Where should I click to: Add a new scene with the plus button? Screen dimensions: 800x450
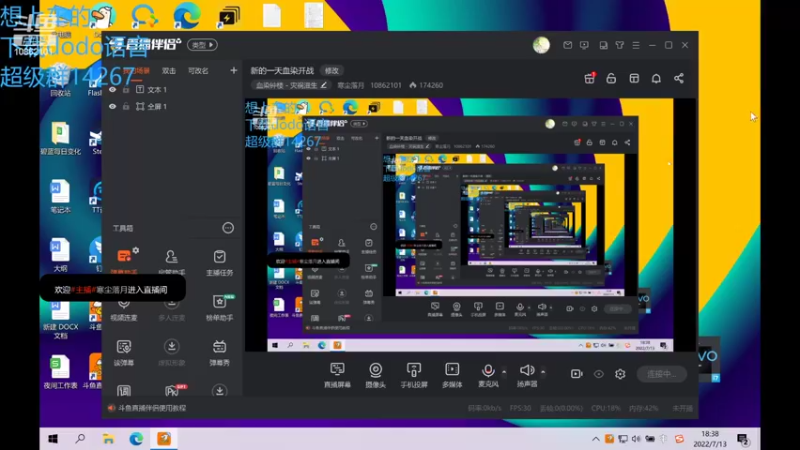coord(234,70)
